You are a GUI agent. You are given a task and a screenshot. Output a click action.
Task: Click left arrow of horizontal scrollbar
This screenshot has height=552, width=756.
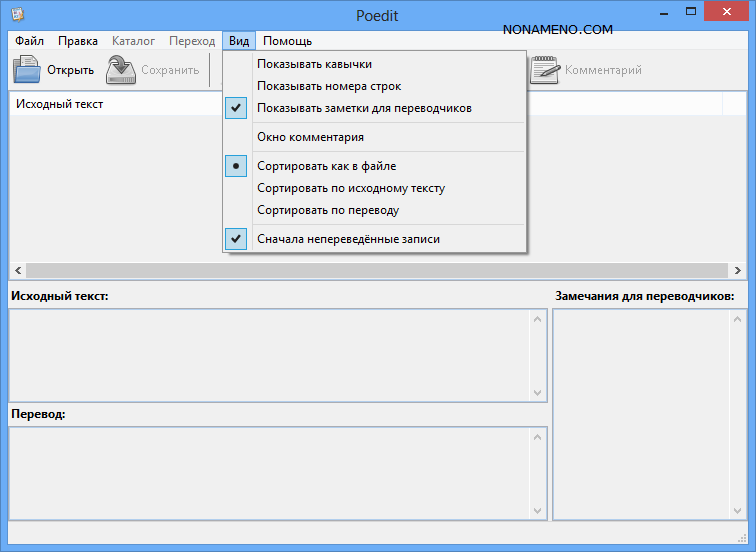tap(17, 271)
